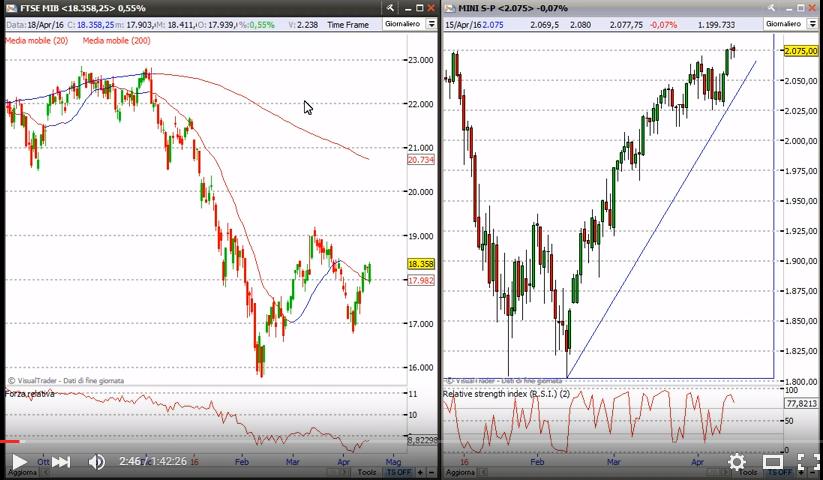Open FTSE MIB Time Frame Giornaliero dropdown

tap(410, 24)
